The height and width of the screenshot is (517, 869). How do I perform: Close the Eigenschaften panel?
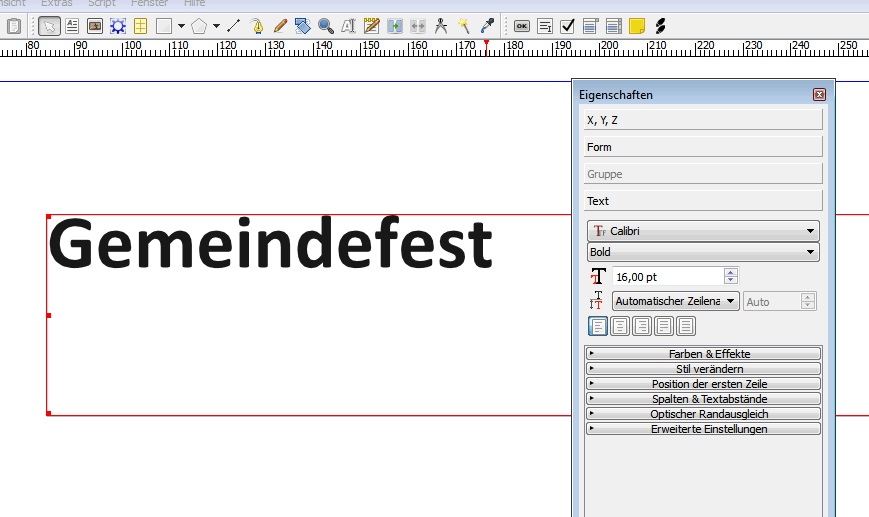point(819,95)
